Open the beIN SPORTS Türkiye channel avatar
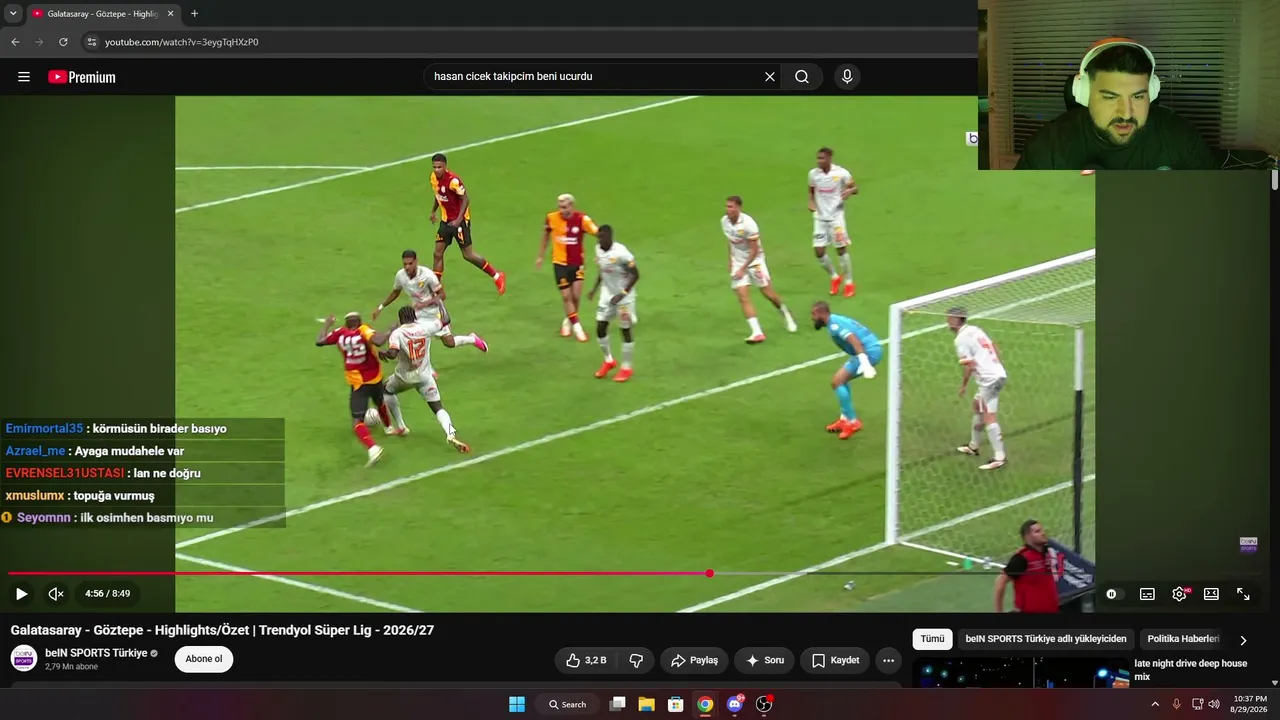 tap(23, 658)
